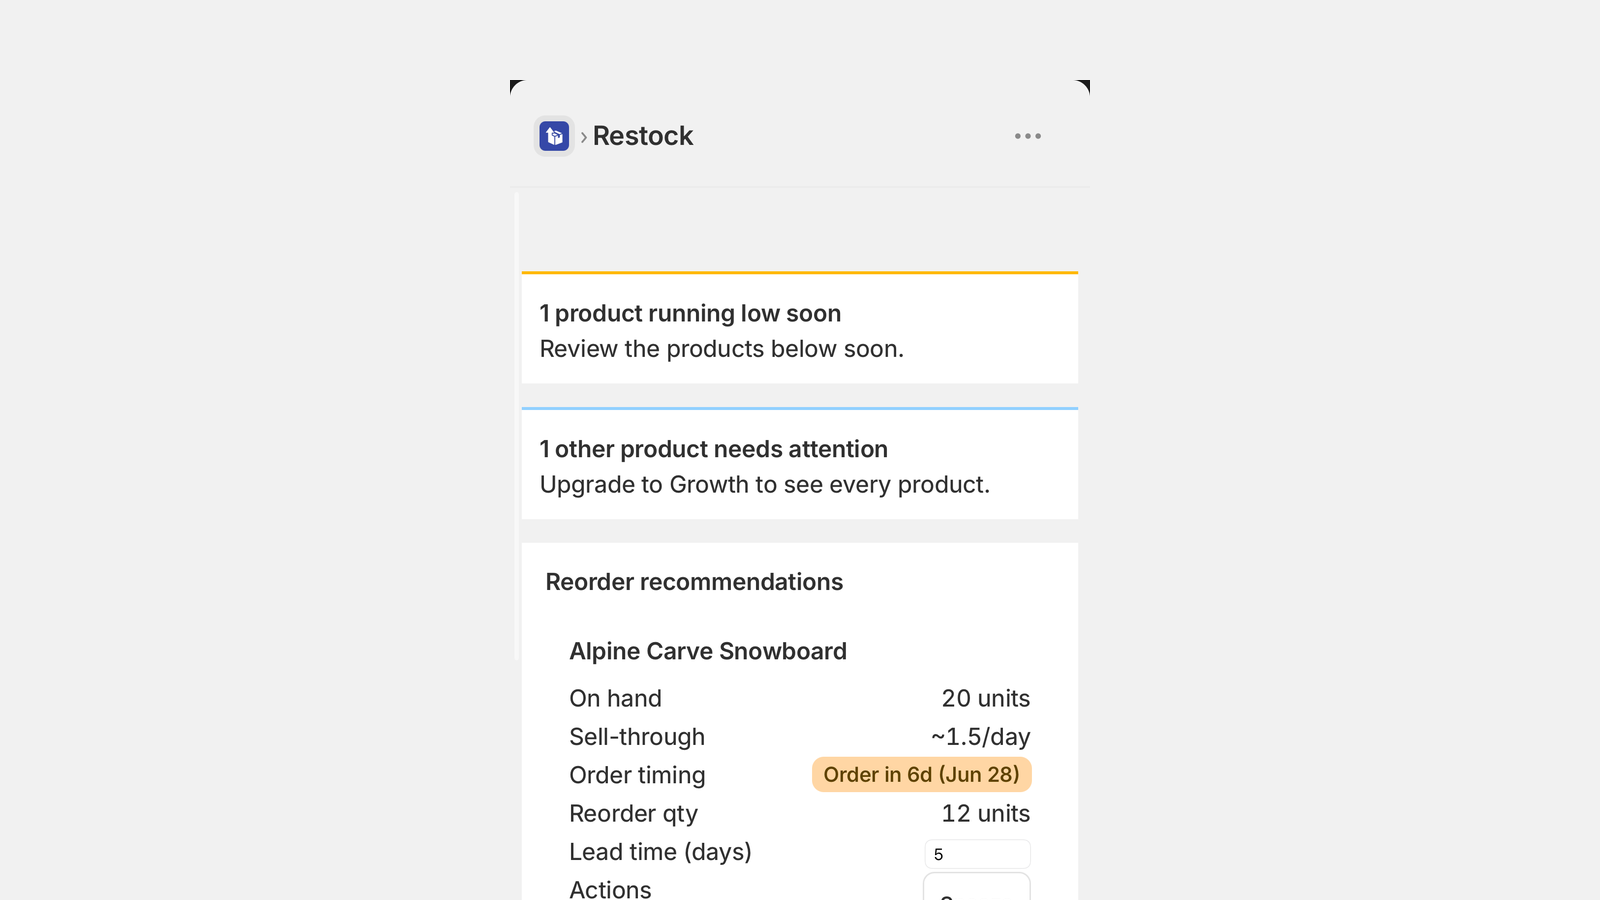Open the Alpine Carve Snowboard product
This screenshot has height=900, width=1600.
click(x=708, y=651)
